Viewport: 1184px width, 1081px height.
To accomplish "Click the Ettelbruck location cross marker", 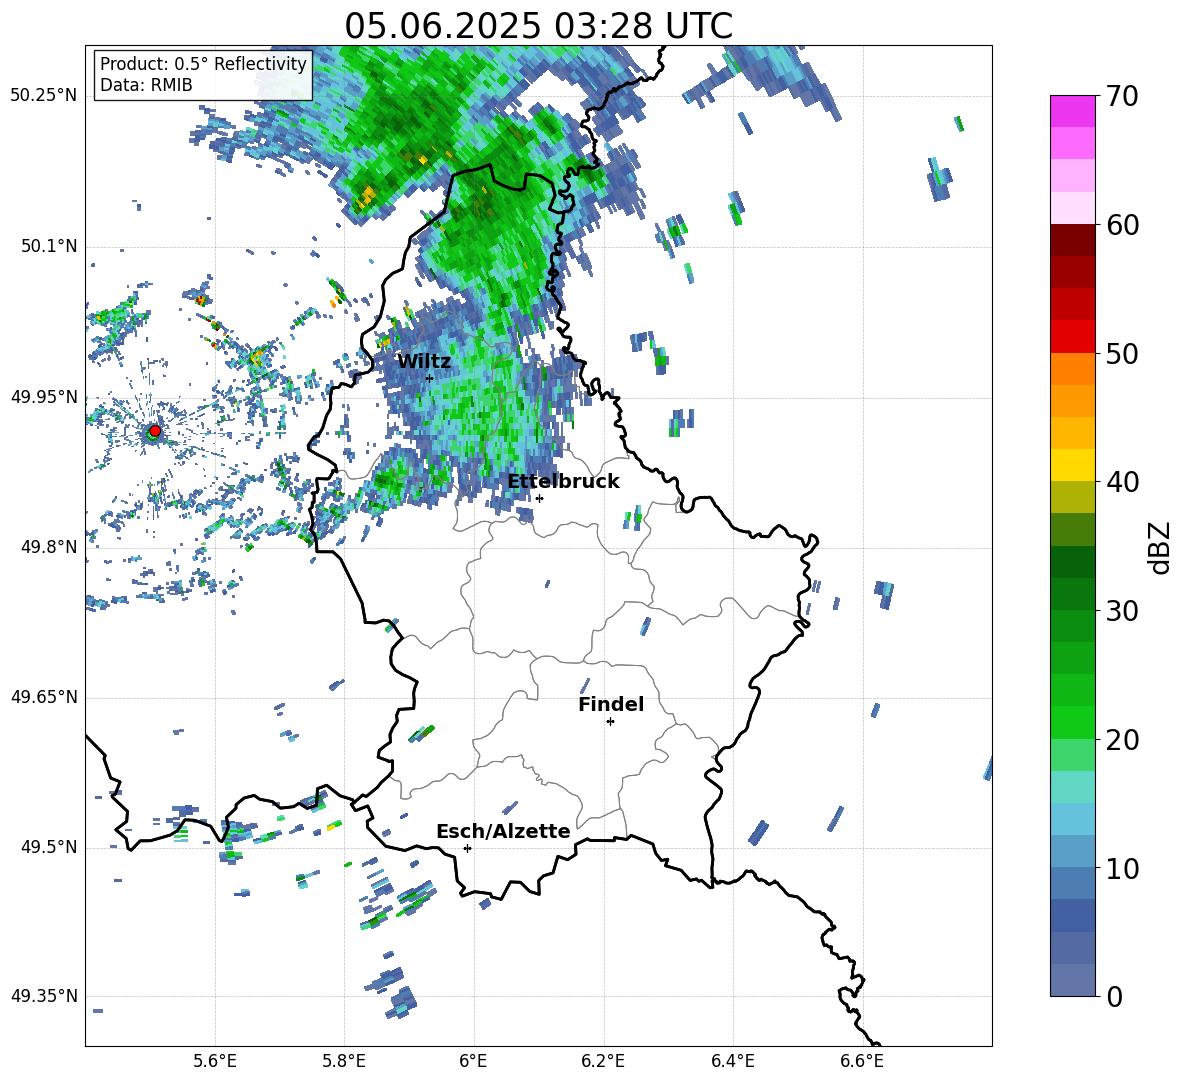I will (539, 498).
